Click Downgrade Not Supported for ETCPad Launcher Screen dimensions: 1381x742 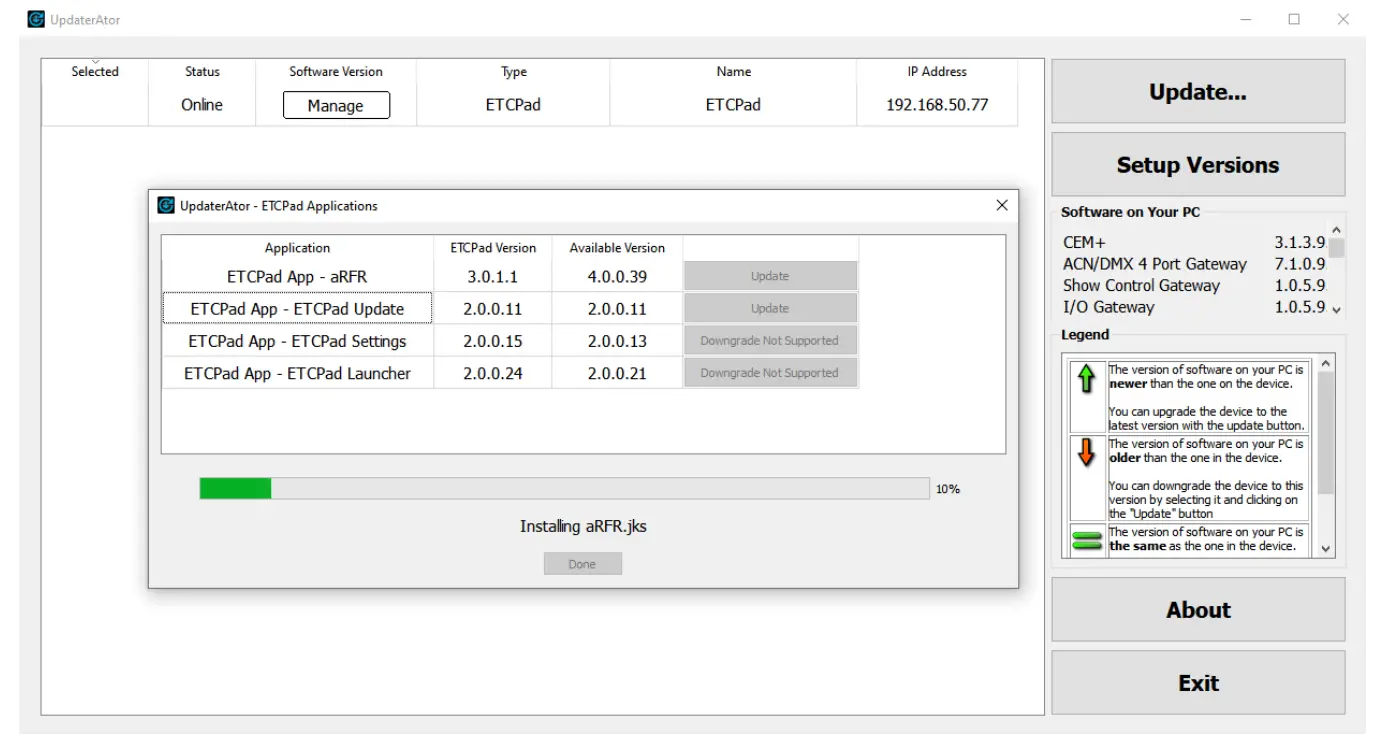point(770,373)
